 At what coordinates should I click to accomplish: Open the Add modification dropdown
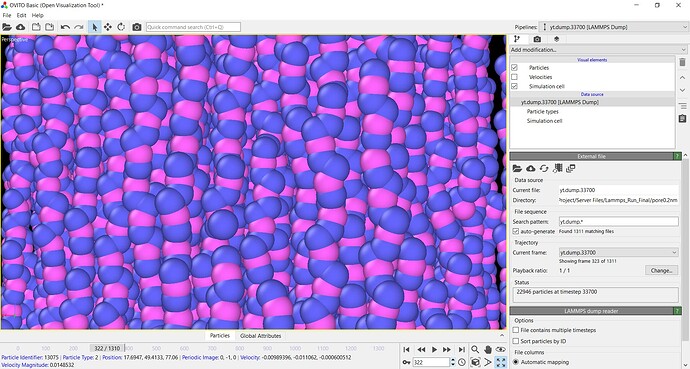tap(598, 50)
